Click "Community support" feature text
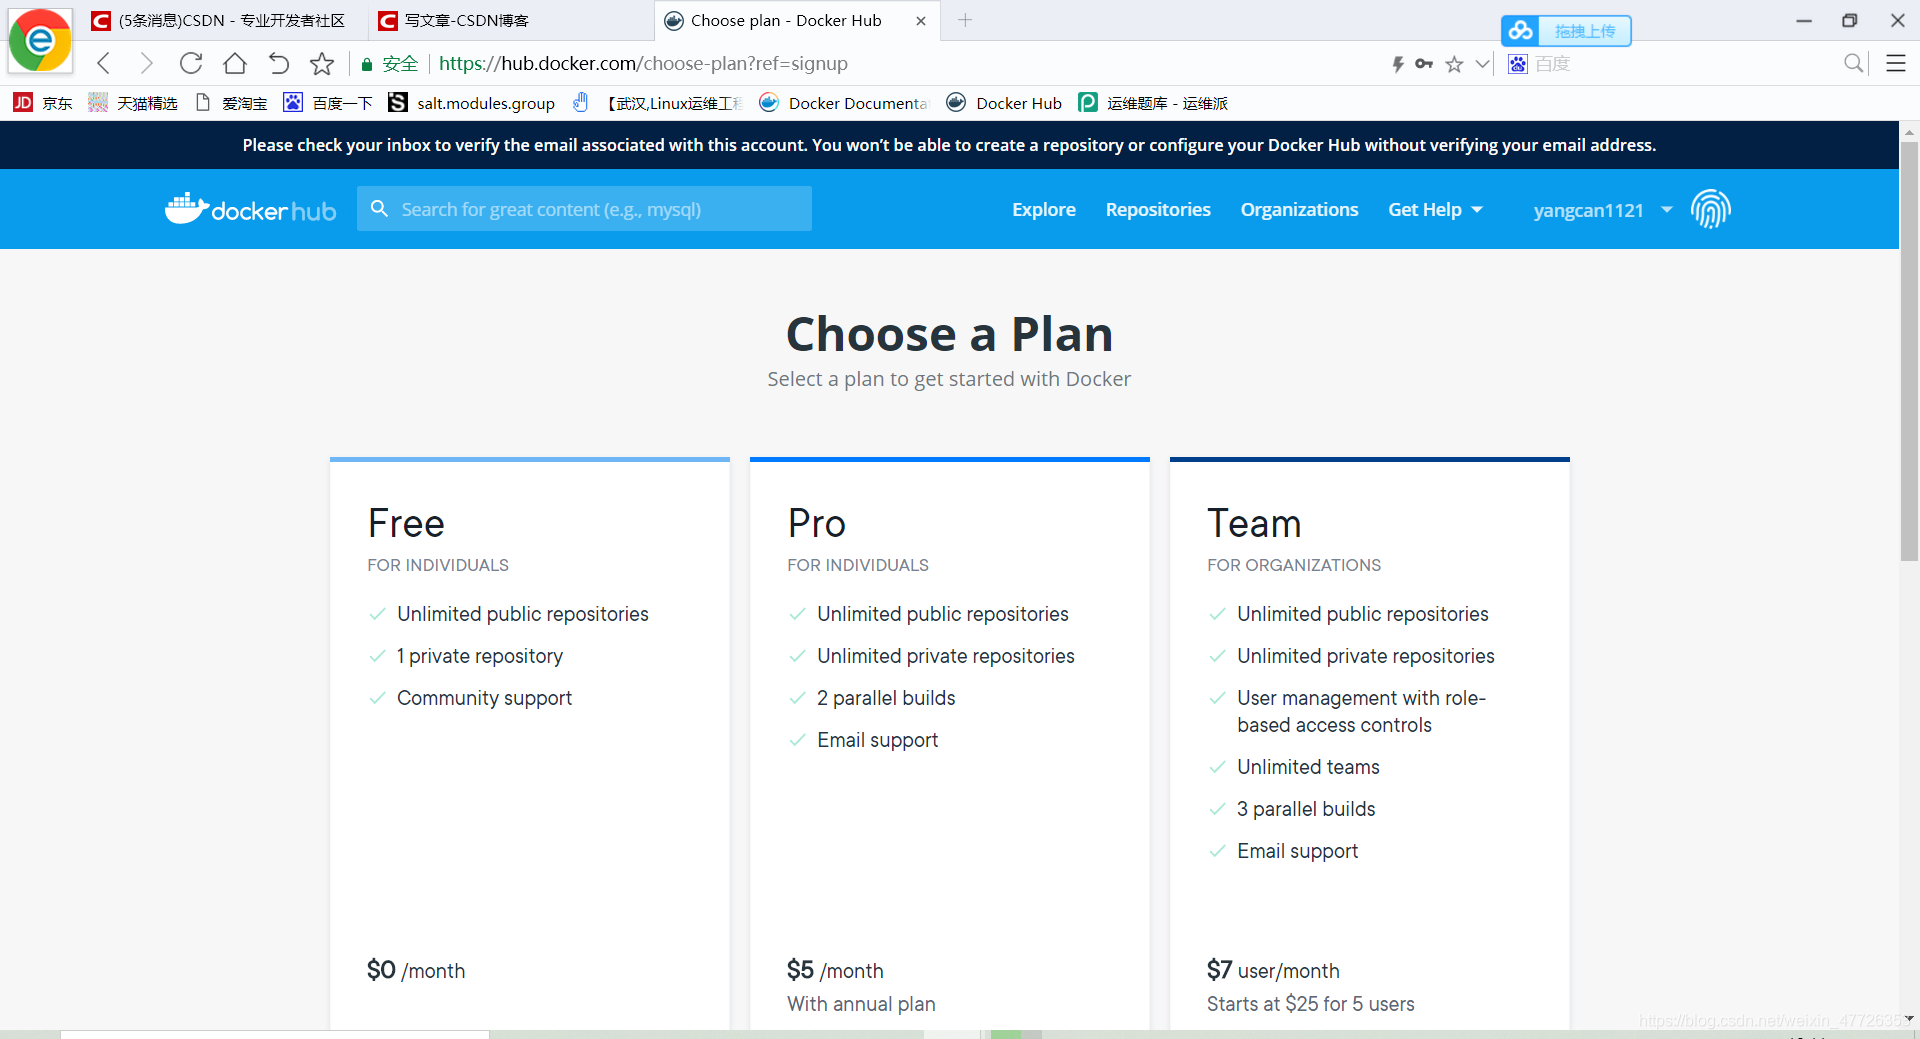Viewport: 1920px width, 1039px height. [x=484, y=698]
